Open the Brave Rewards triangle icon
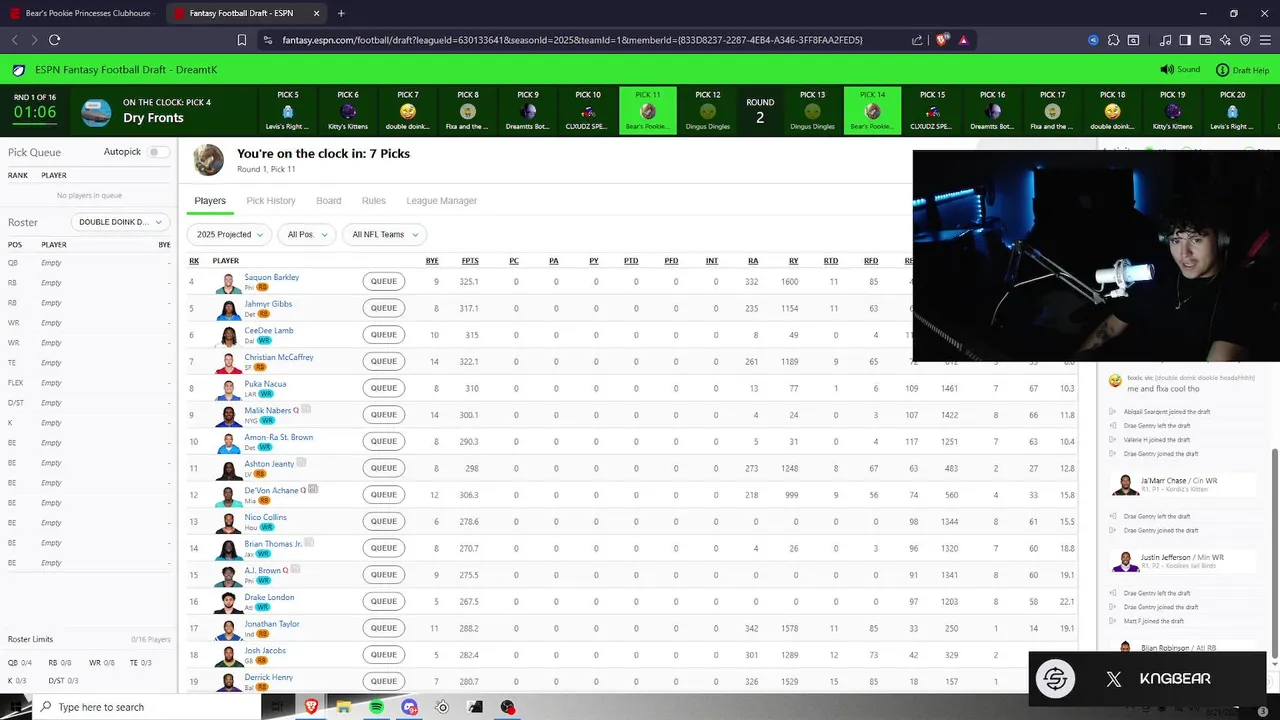1280x720 pixels. coord(964,40)
